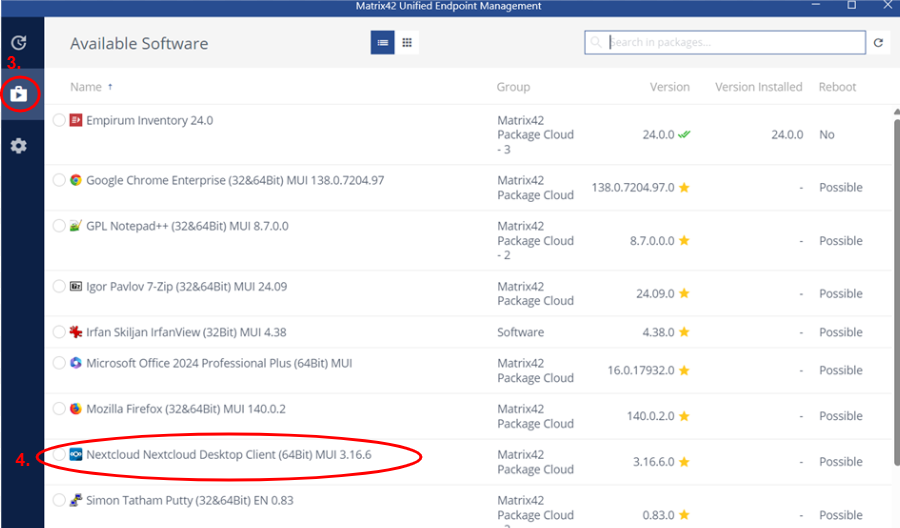Open the update history sidebar icon
Viewport: 900px width, 528px height.
[19, 42]
